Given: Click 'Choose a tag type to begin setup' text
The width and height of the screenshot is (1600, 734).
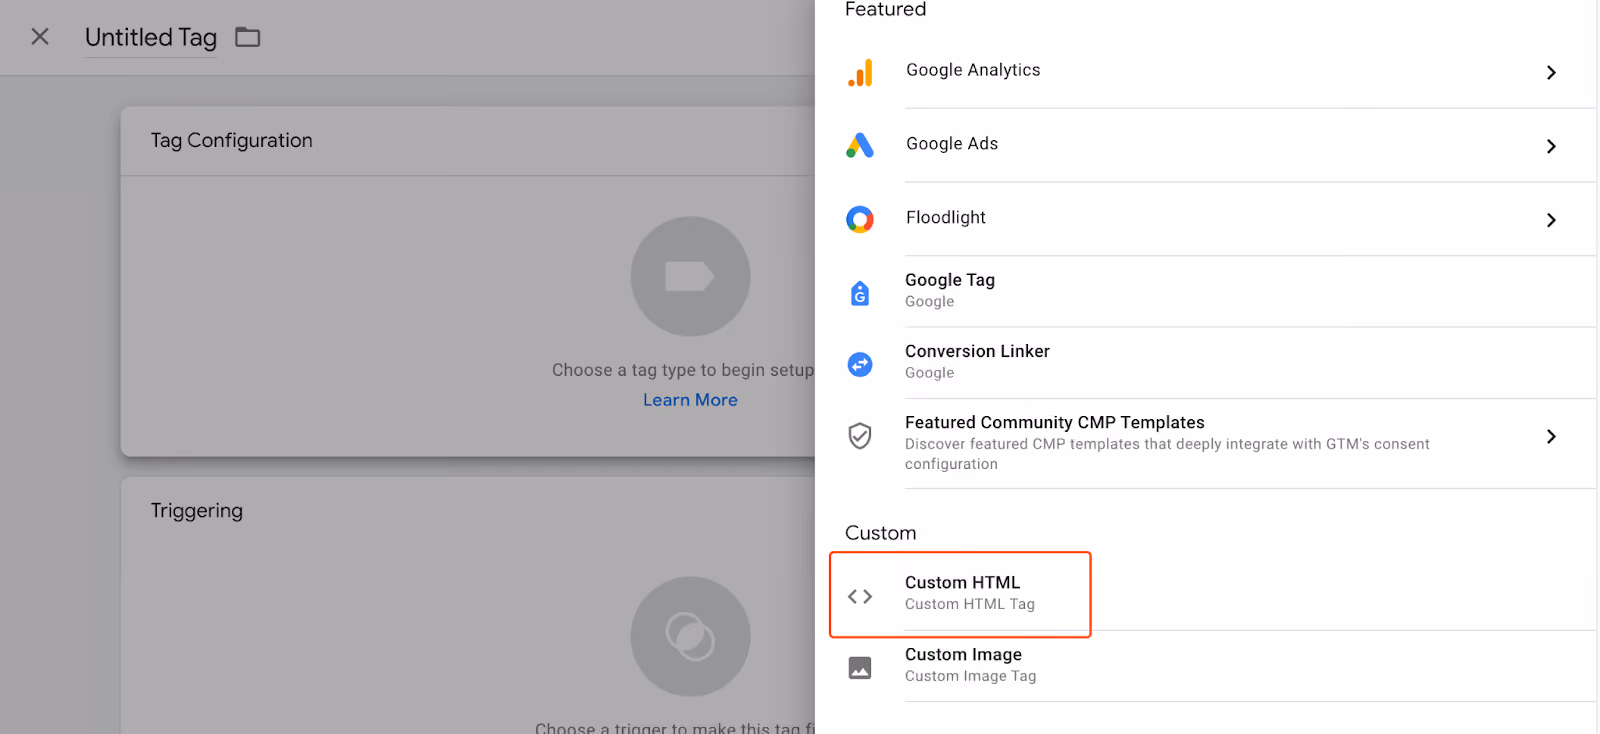Looking at the screenshot, I should (x=683, y=370).
